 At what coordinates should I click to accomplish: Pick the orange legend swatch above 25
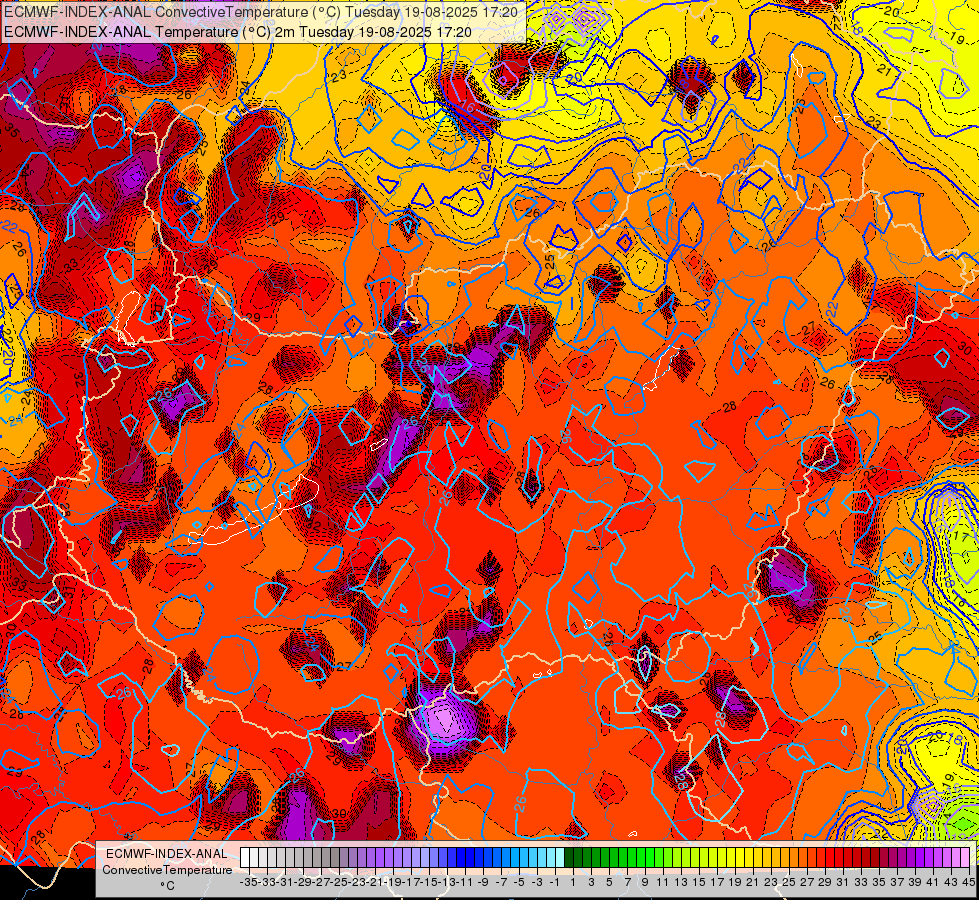(x=785, y=857)
